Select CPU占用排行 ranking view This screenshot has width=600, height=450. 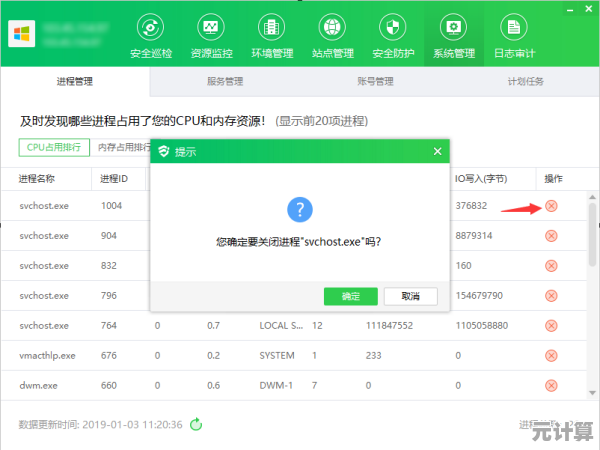click(x=54, y=147)
